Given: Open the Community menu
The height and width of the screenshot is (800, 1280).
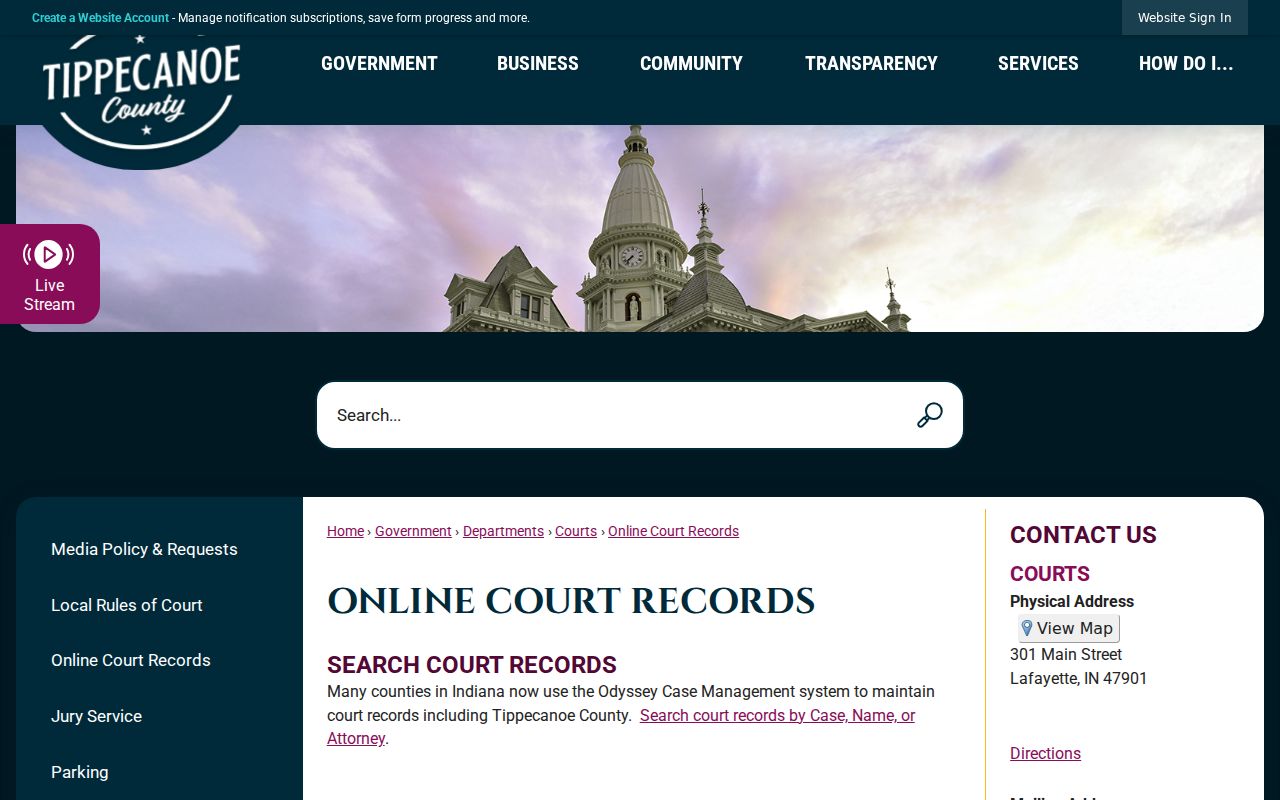Looking at the screenshot, I should click(x=691, y=63).
